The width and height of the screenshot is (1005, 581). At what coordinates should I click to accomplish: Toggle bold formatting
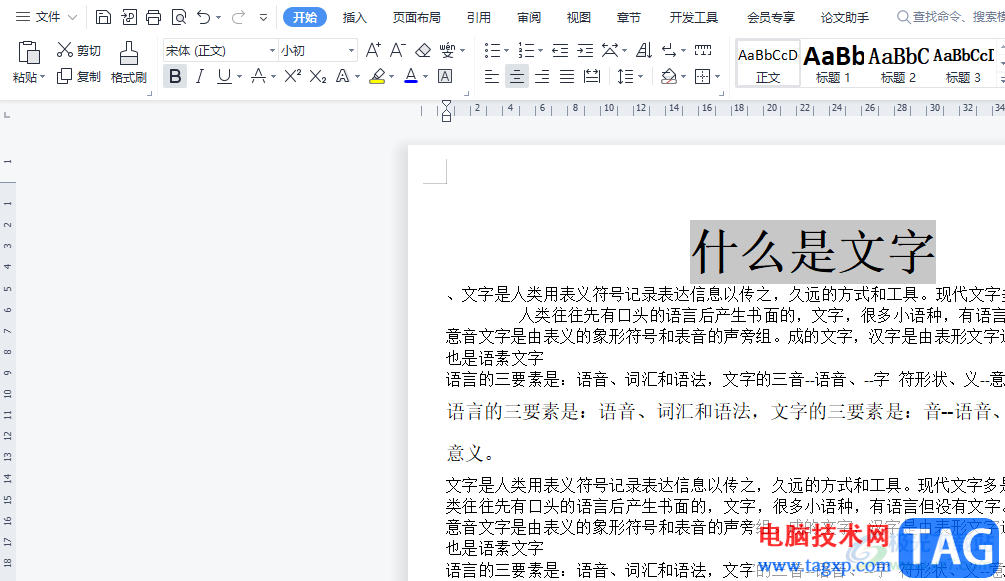pyautogui.click(x=175, y=76)
